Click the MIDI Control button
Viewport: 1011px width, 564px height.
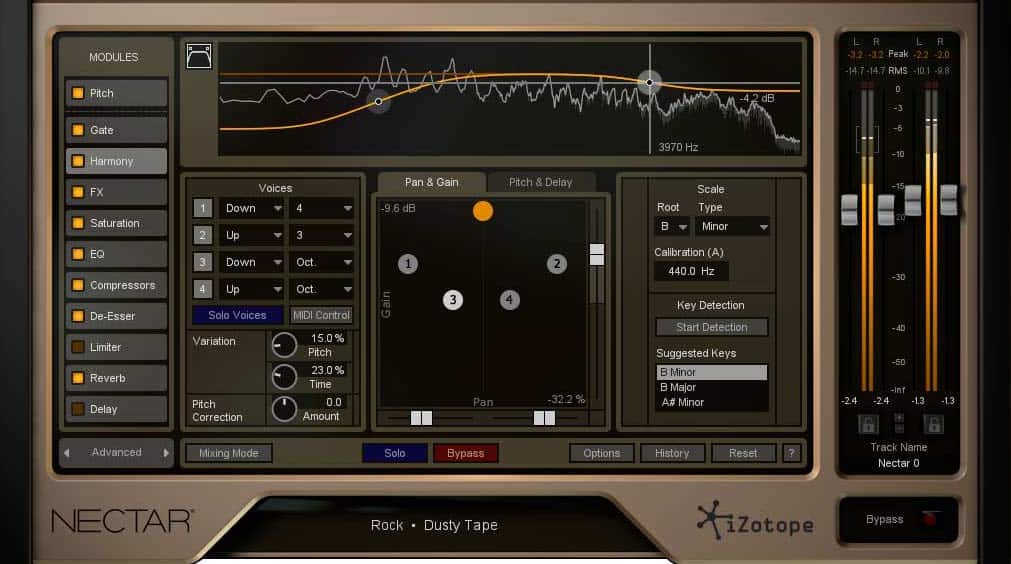pos(321,315)
